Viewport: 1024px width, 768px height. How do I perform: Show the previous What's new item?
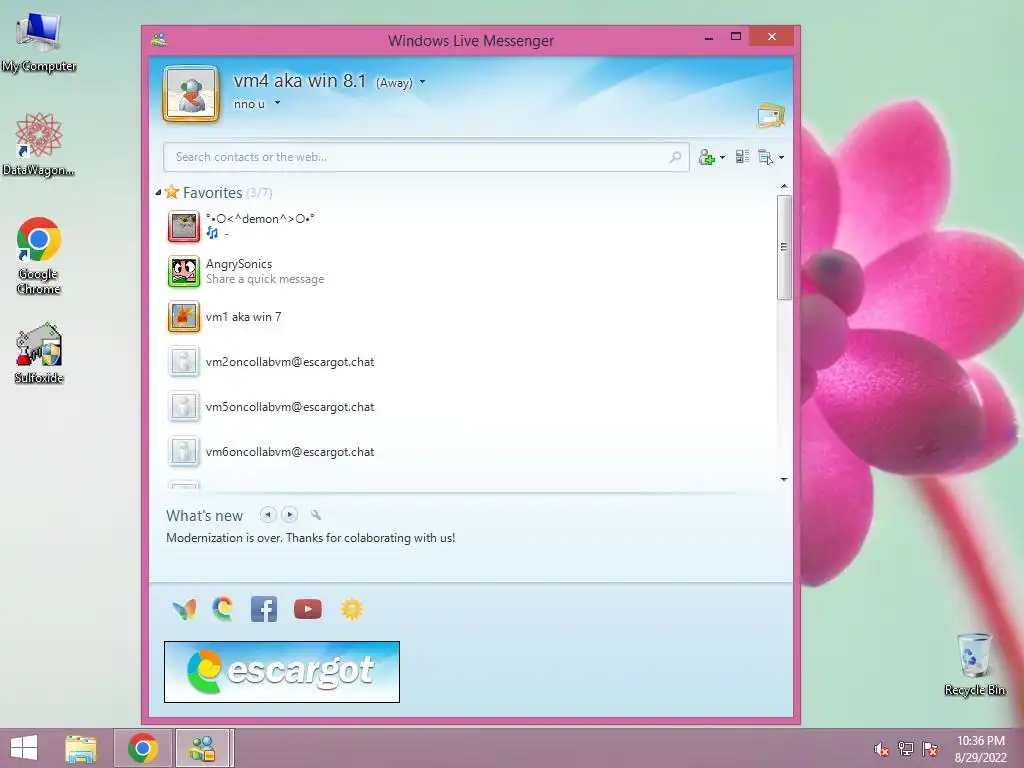click(x=267, y=515)
